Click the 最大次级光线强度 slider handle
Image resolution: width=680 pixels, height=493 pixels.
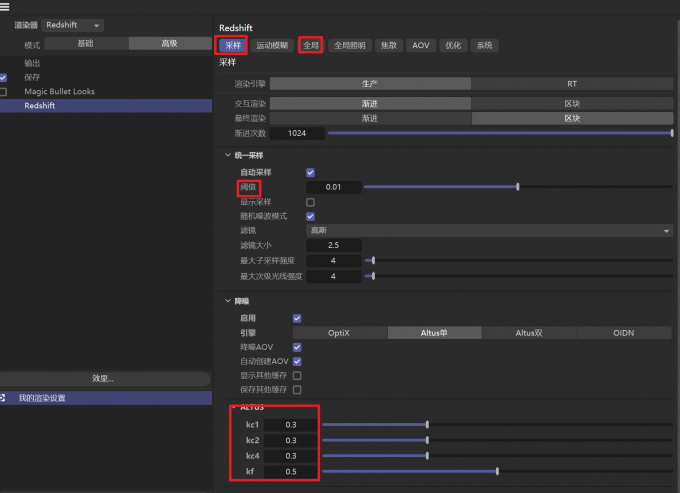pyautogui.click(x=373, y=276)
